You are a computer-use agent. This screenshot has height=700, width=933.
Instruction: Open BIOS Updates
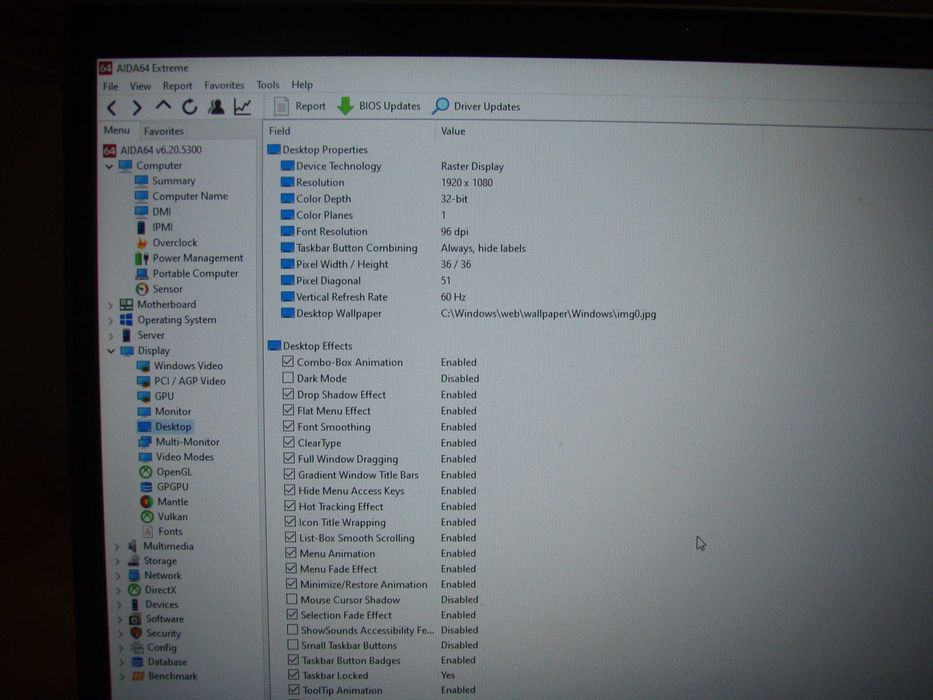pyautogui.click(x=378, y=106)
